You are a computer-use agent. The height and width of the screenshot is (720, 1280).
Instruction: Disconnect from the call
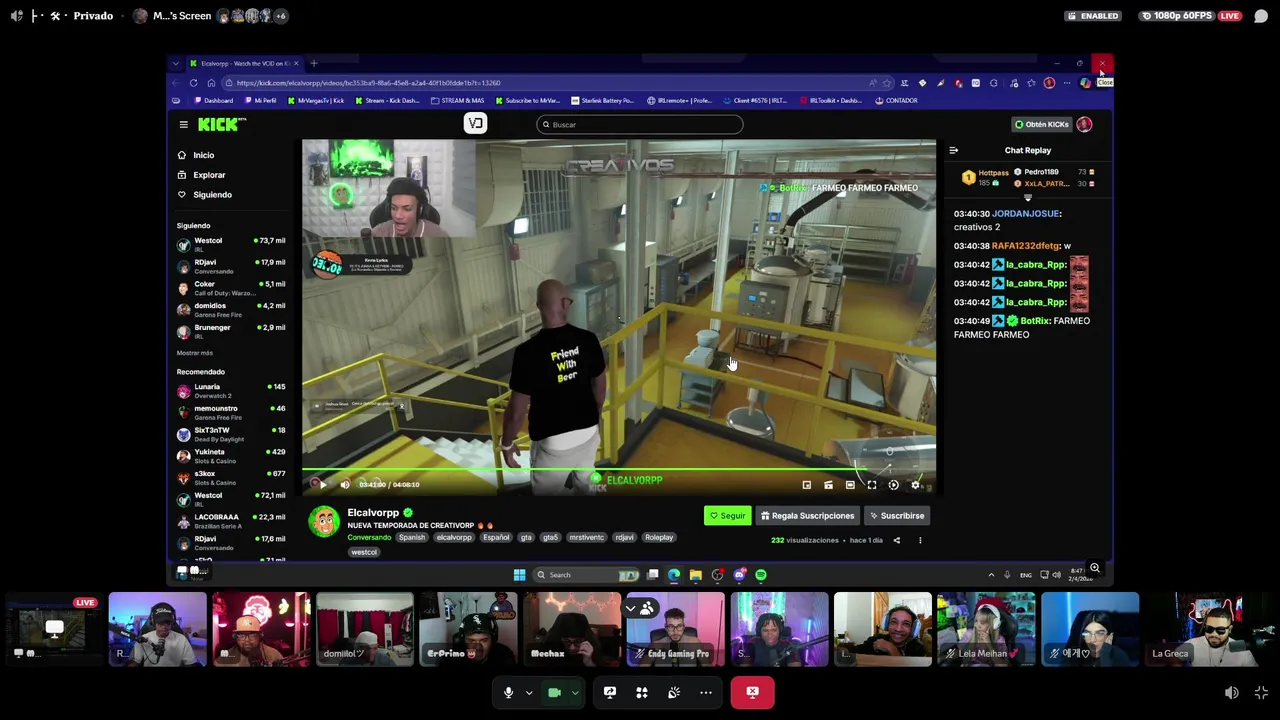[752, 692]
